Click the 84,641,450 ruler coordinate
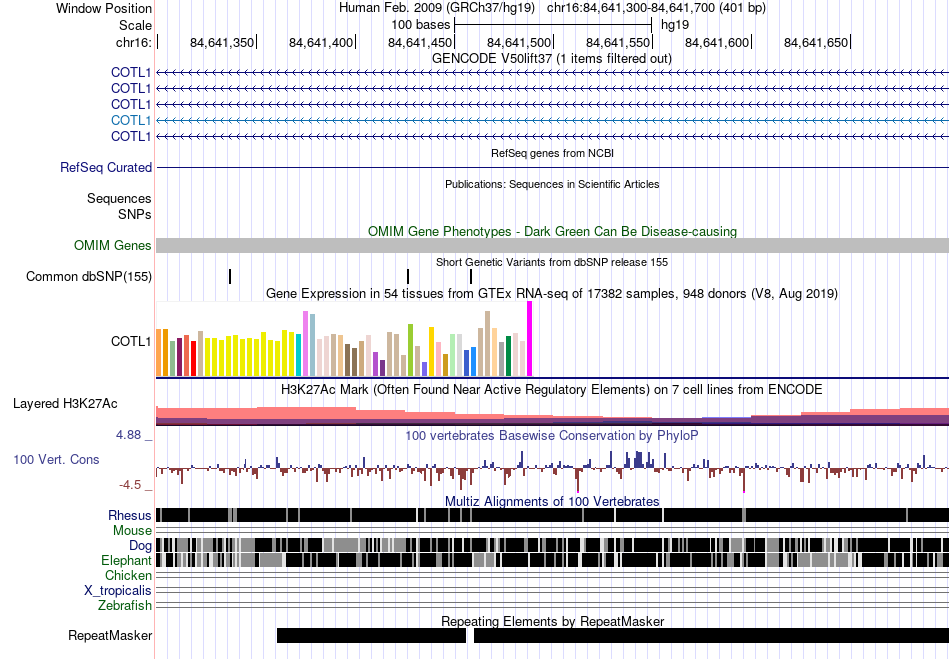Viewport: 950px width, 659px height. pyautogui.click(x=420, y=42)
